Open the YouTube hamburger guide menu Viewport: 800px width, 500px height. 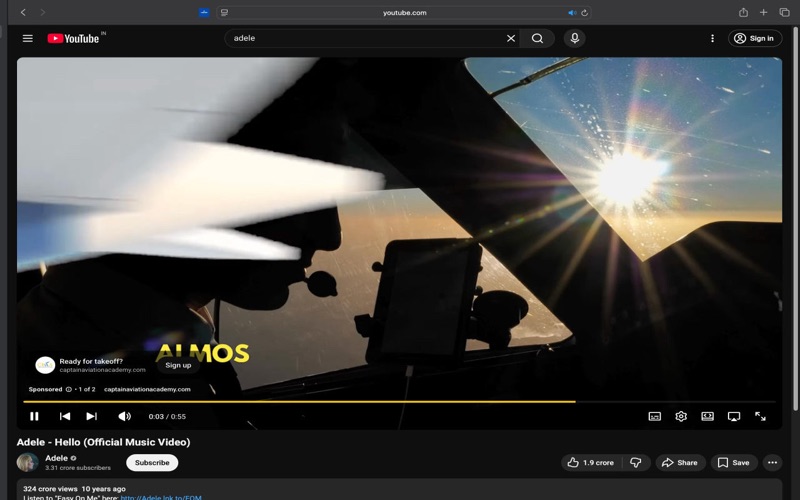point(28,38)
